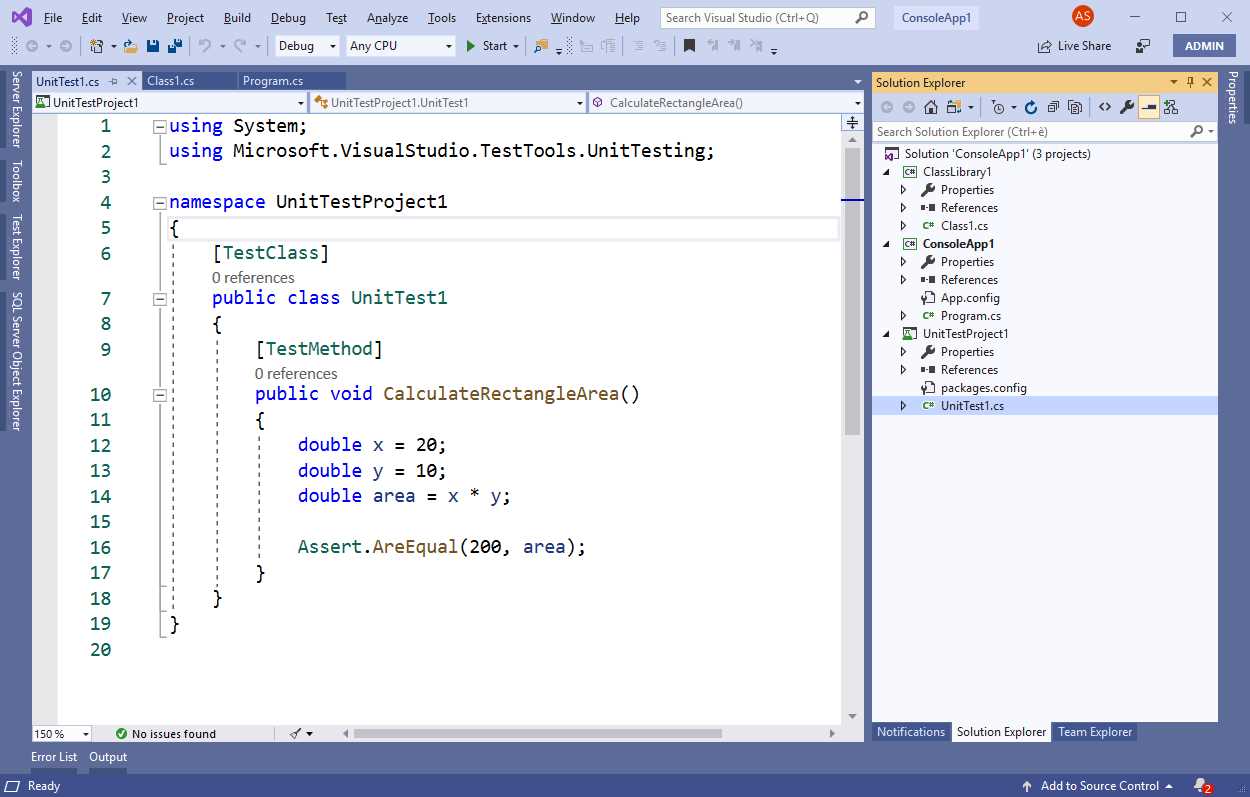Click Show All Files in Solution Explorer
The image size is (1250, 797).
(1075, 107)
